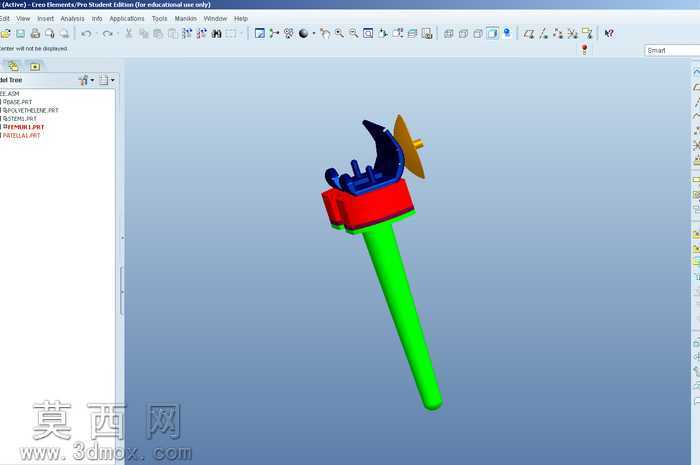Click the Layers icon
Image resolution: width=700 pixels, height=465 pixels.
(412, 33)
